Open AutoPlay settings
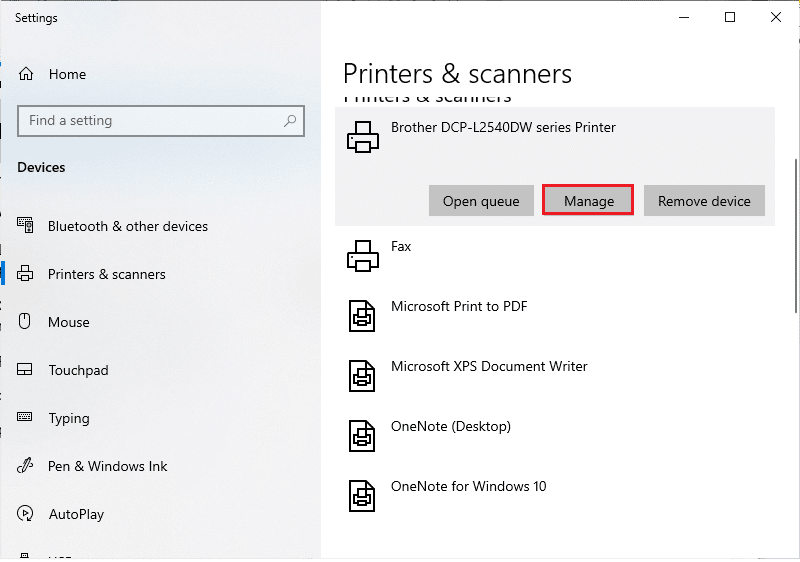This screenshot has width=800, height=562. click(x=160, y=514)
